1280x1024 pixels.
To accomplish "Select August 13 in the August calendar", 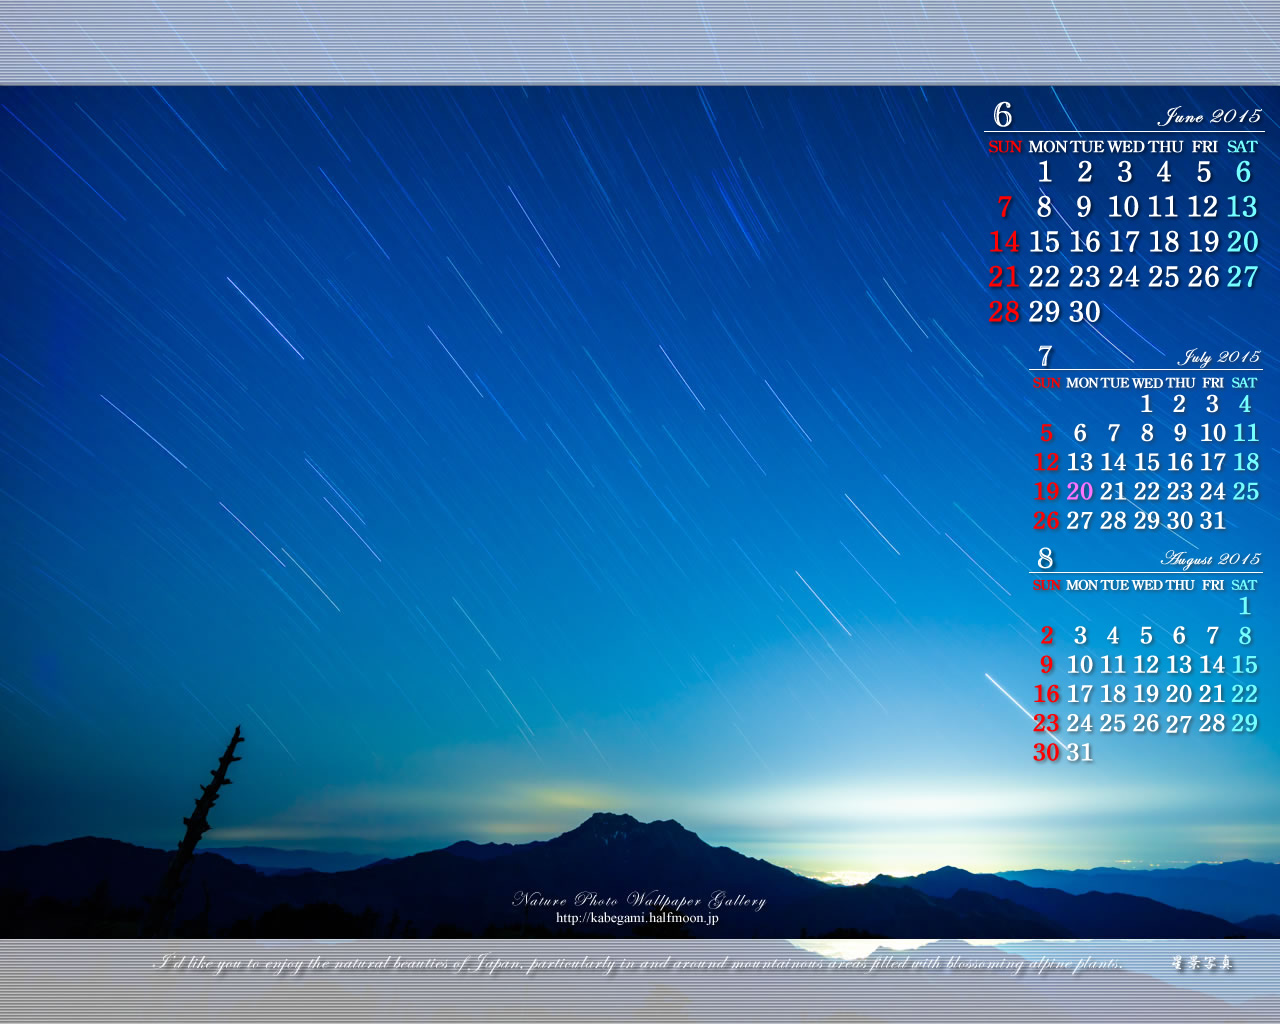I will point(1180,664).
